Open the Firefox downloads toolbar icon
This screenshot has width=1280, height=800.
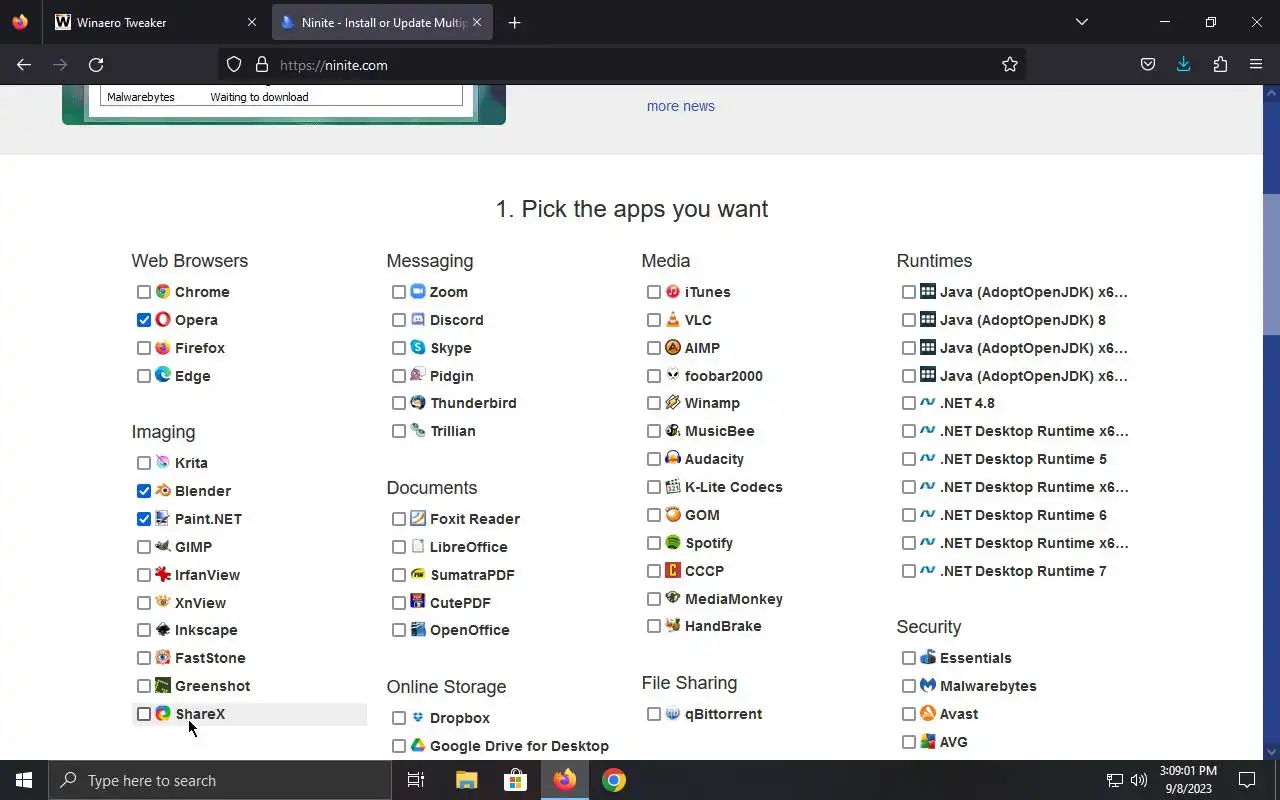1184,65
